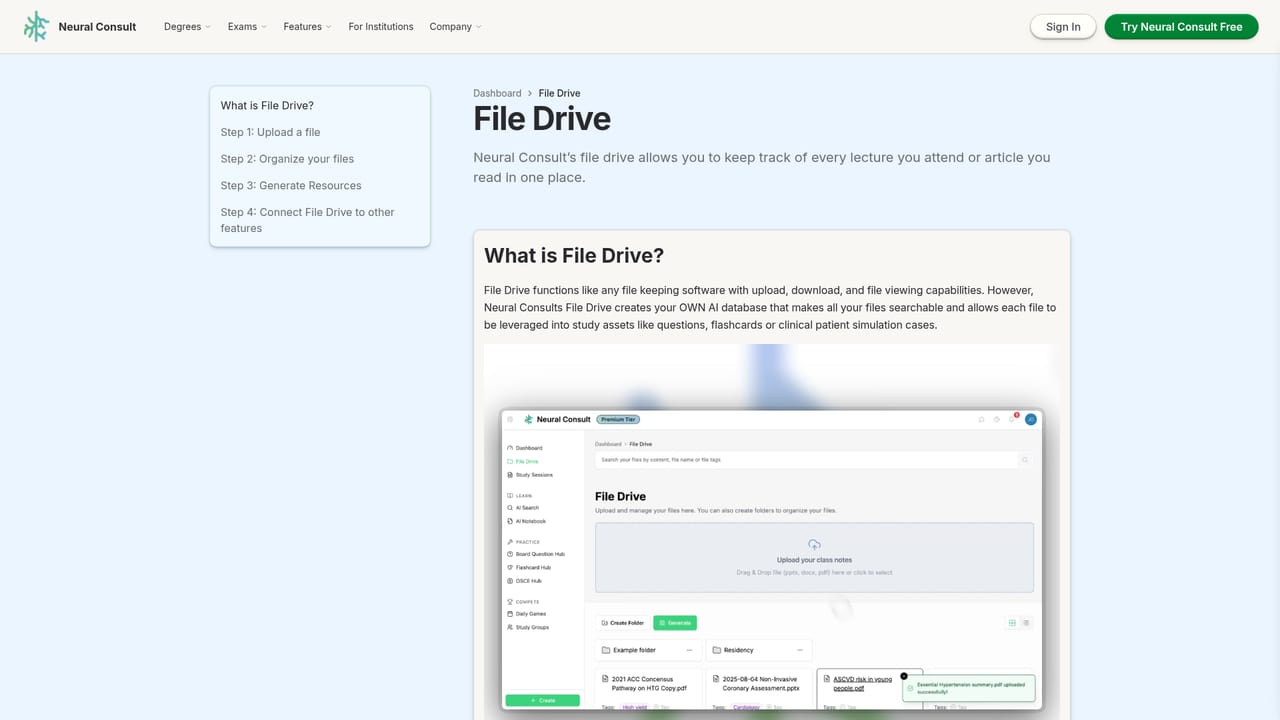Viewport: 1280px width, 720px height.
Task: Click the Sign In button
Action: [x=1063, y=27]
